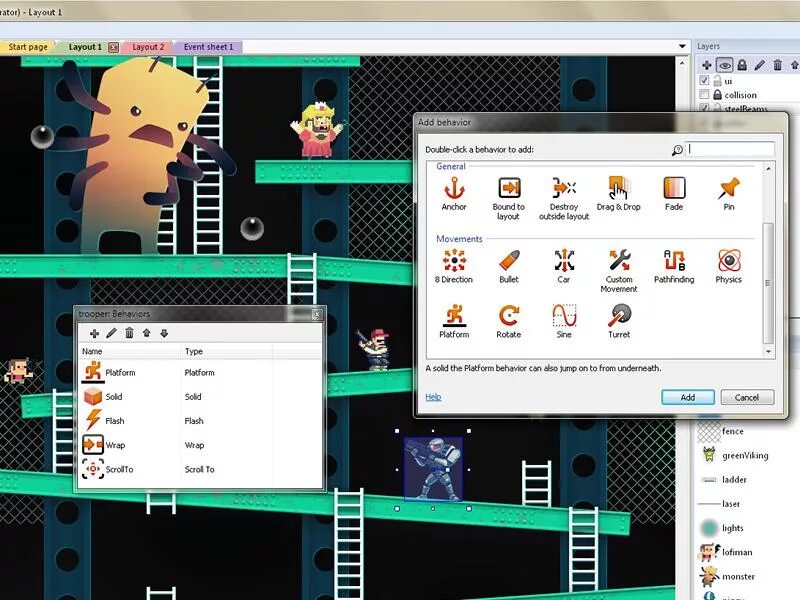This screenshot has width=800, height=600.
Task: Click Cancel in Add behavior dialog
Action: 747,397
